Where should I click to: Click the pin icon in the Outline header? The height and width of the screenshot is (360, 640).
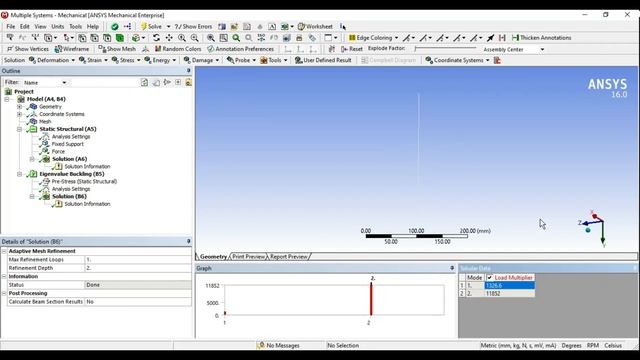click(189, 71)
